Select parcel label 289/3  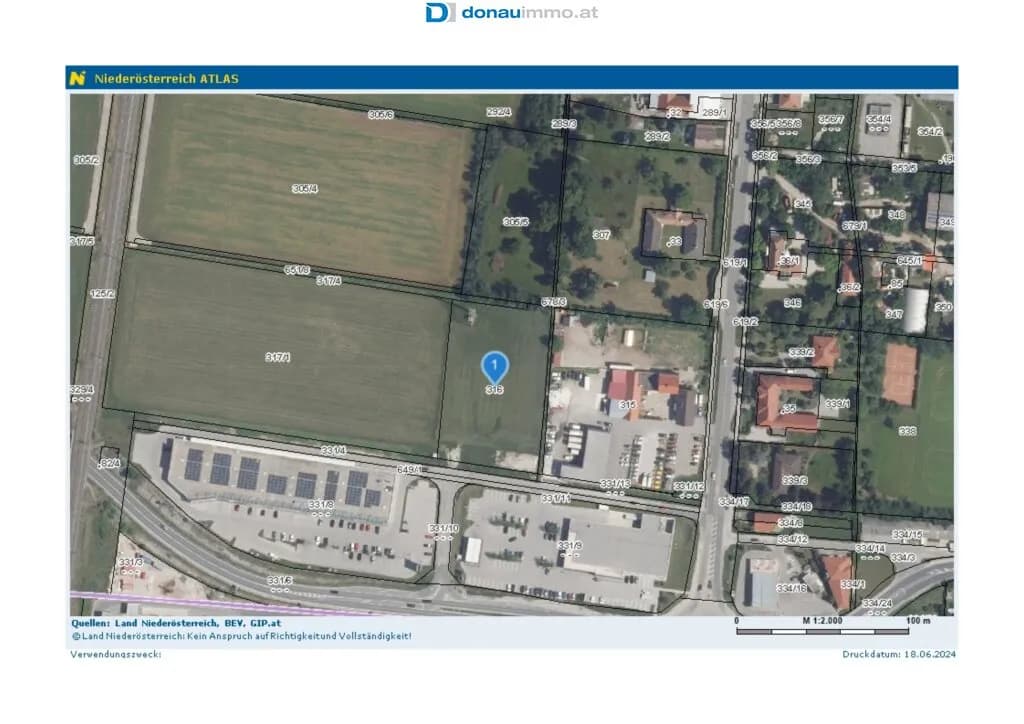click(x=564, y=123)
